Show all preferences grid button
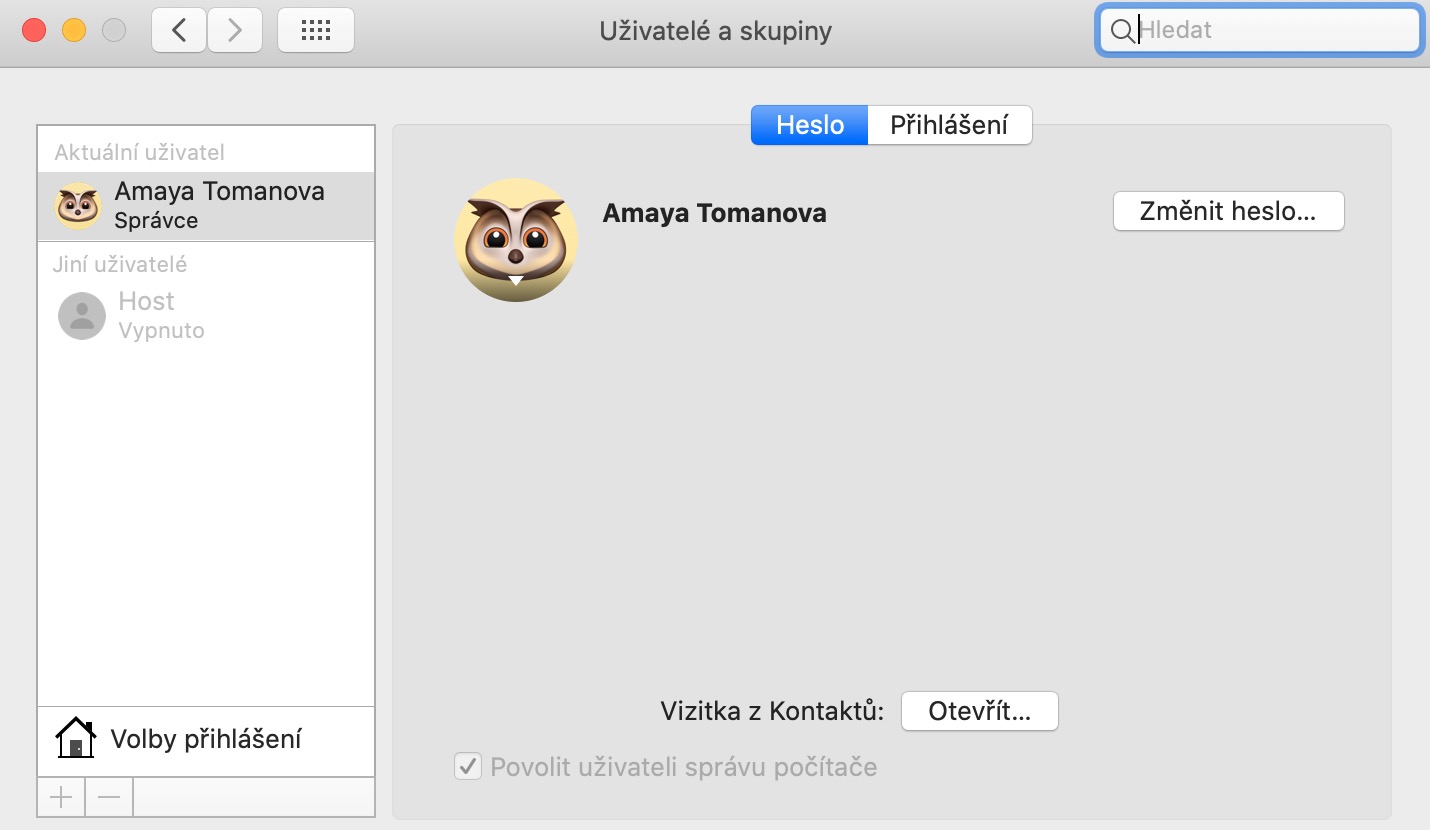Viewport: 1430px width, 830px height. (x=315, y=30)
